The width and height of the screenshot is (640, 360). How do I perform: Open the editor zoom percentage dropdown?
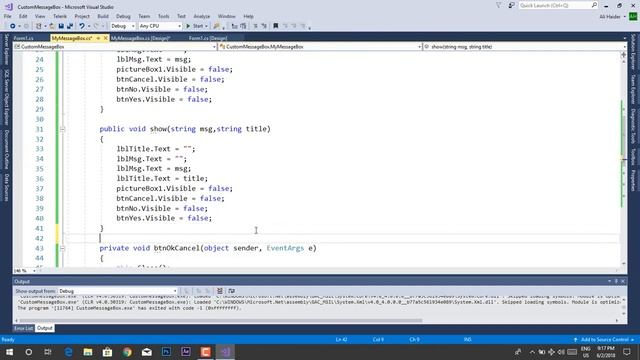point(25,271)
